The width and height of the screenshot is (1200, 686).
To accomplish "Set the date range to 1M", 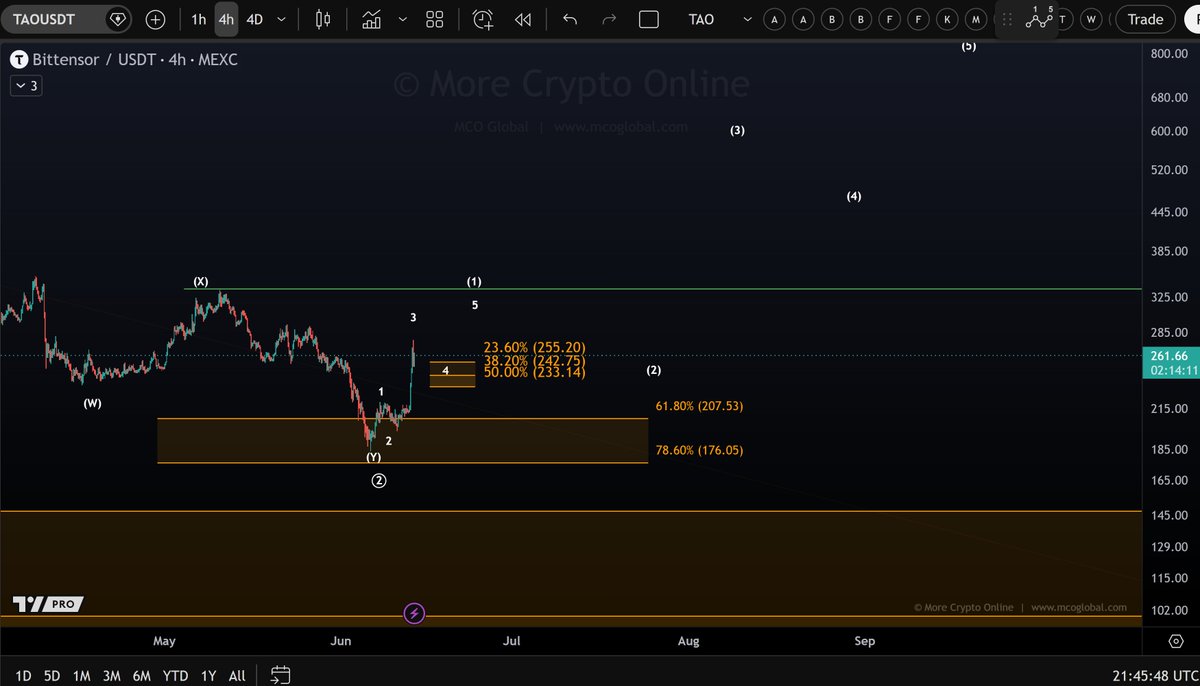I will tap(82, 675).
